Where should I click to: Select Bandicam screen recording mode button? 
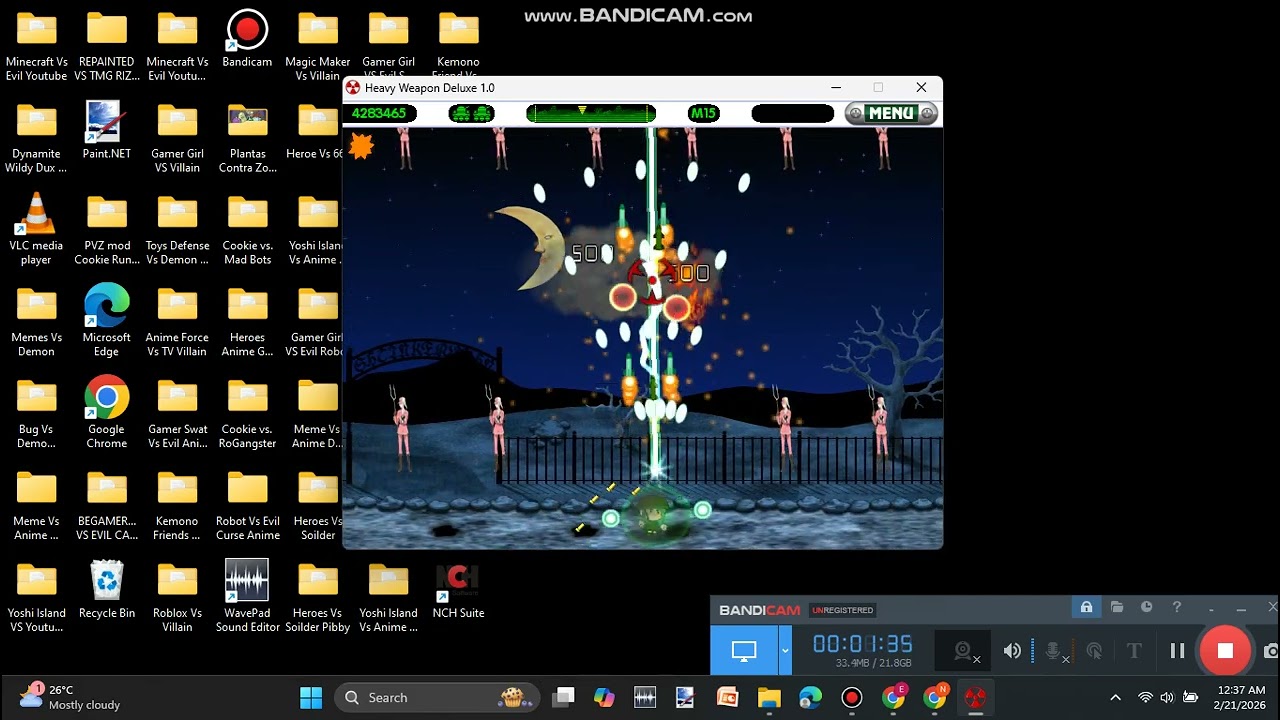(744, 651)
